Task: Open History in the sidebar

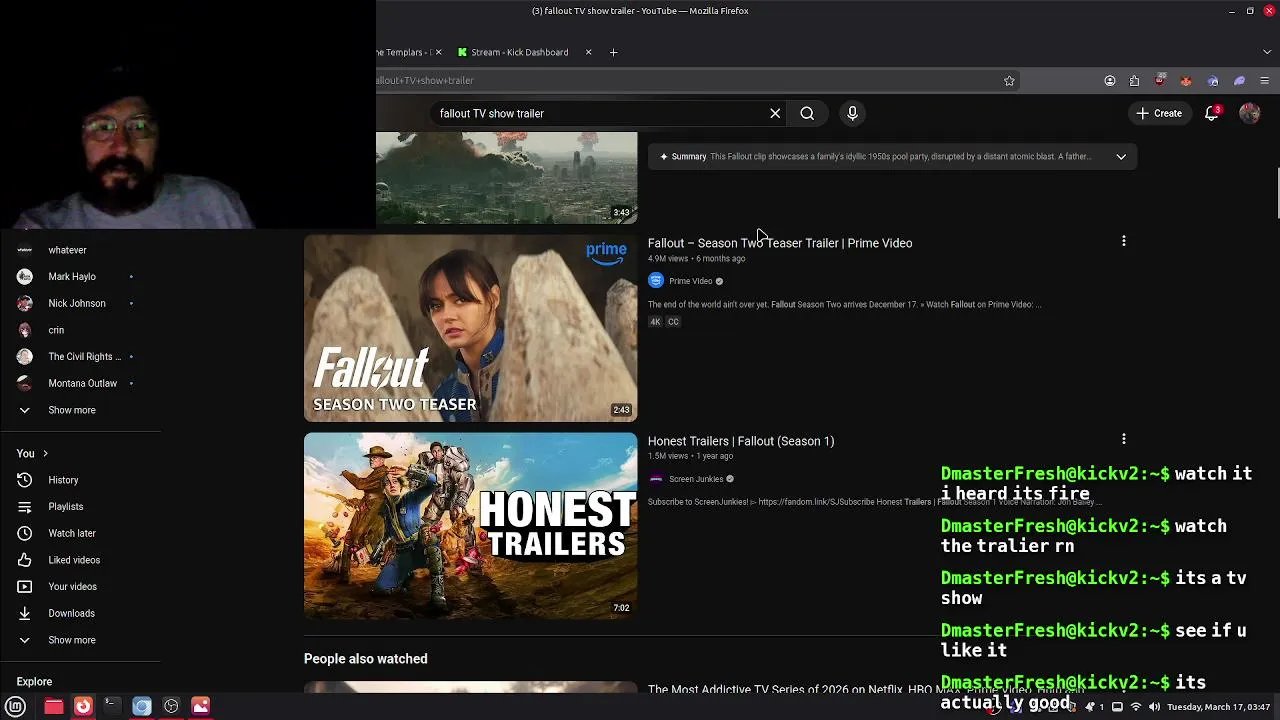Action: 63,480
